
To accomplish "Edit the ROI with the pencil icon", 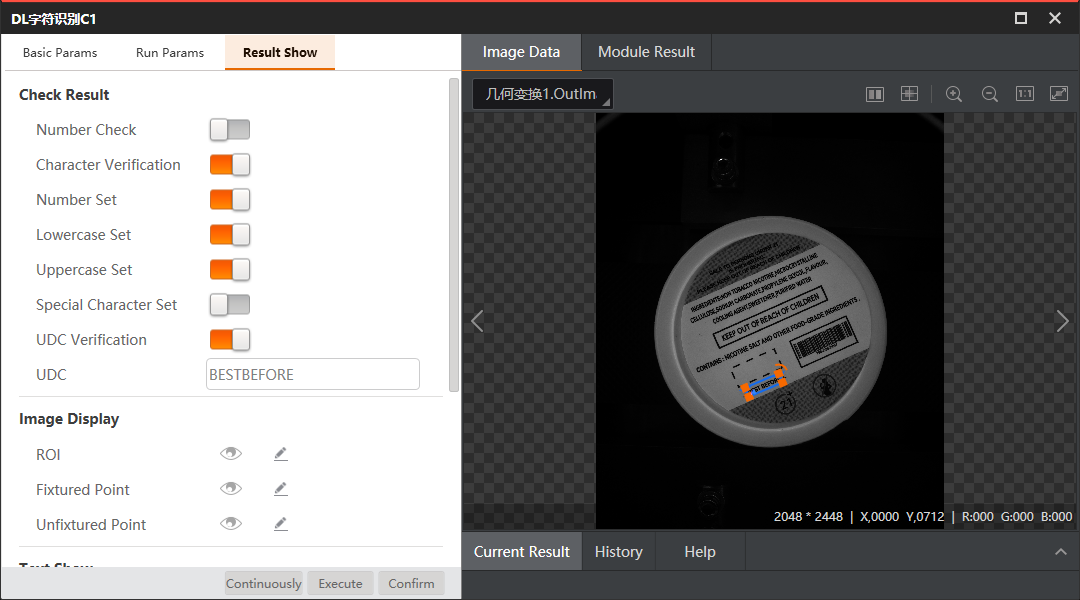I will pyautogui.click(x=281, y=453).
